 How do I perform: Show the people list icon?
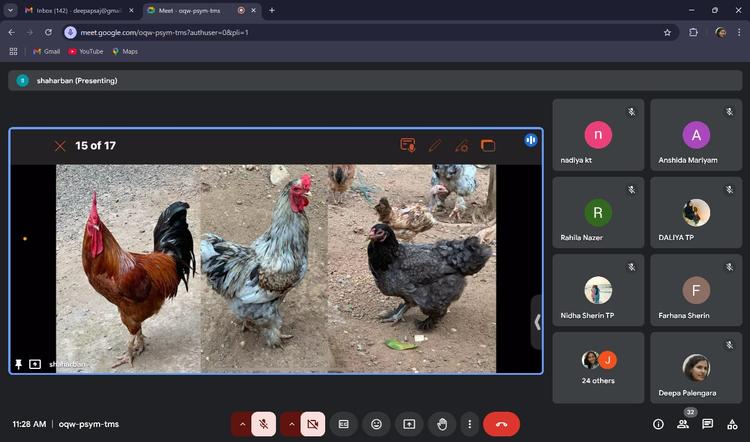point(683,424)
